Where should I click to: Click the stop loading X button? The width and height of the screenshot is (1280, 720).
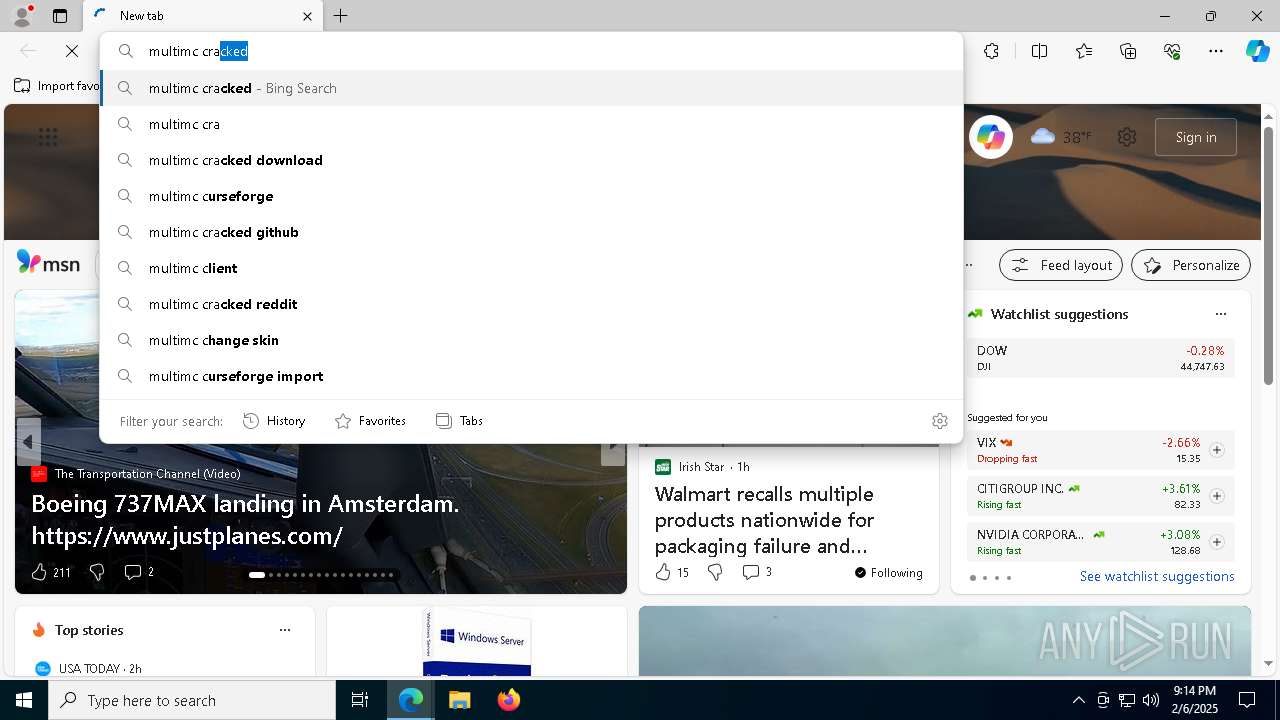tap(72, 51)
